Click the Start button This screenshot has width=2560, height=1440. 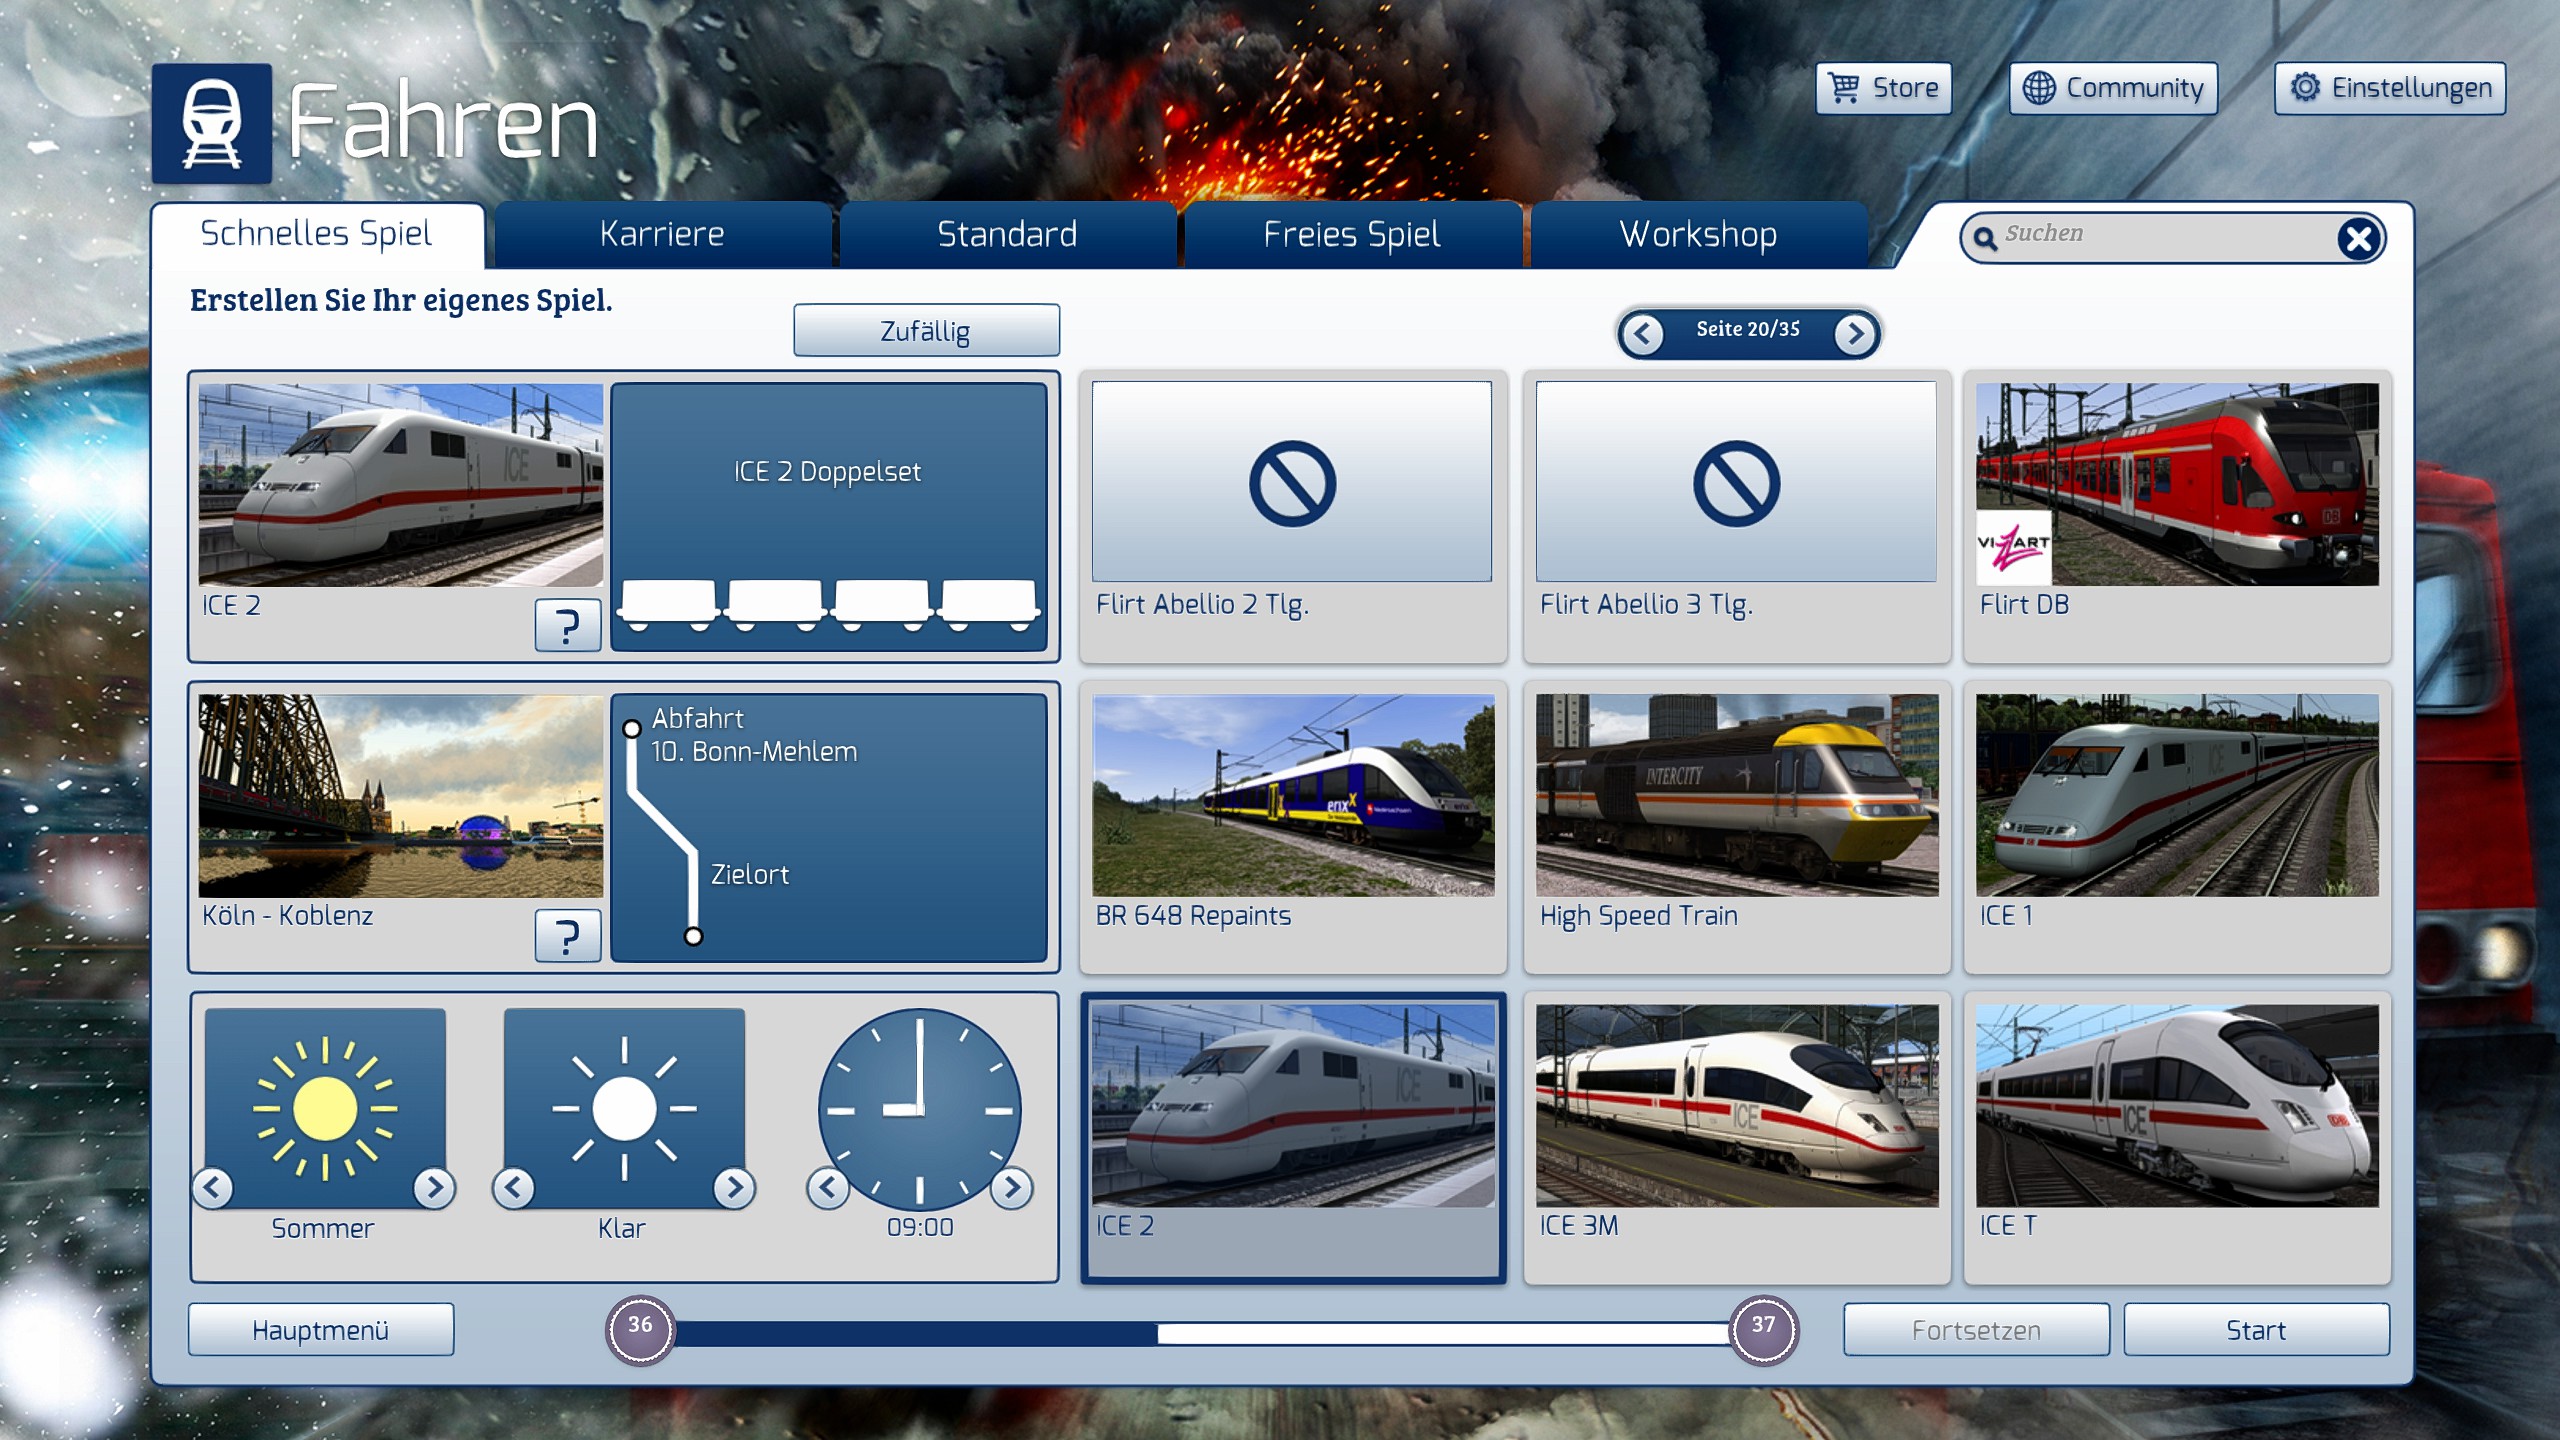pyautogui.click(x=2256, y=1330)
